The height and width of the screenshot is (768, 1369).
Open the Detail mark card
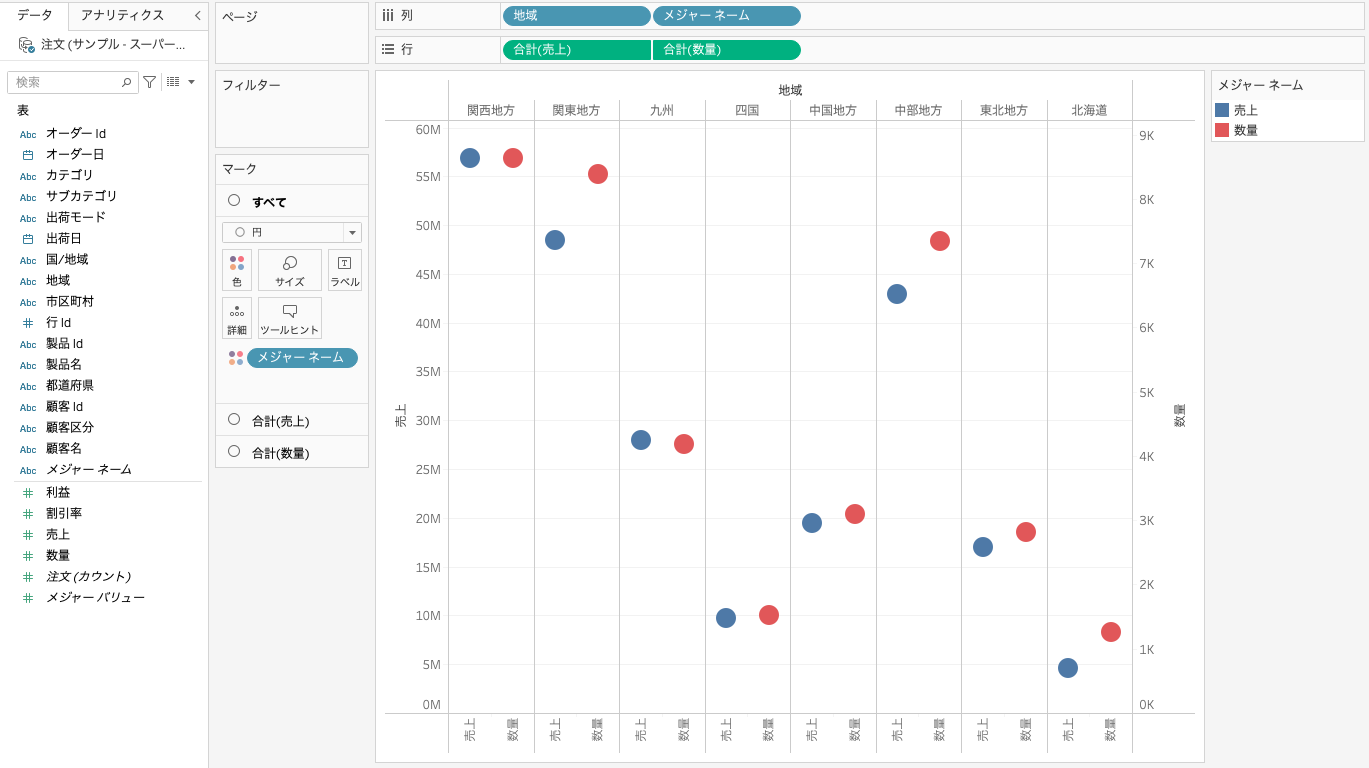tap(237, 318)
